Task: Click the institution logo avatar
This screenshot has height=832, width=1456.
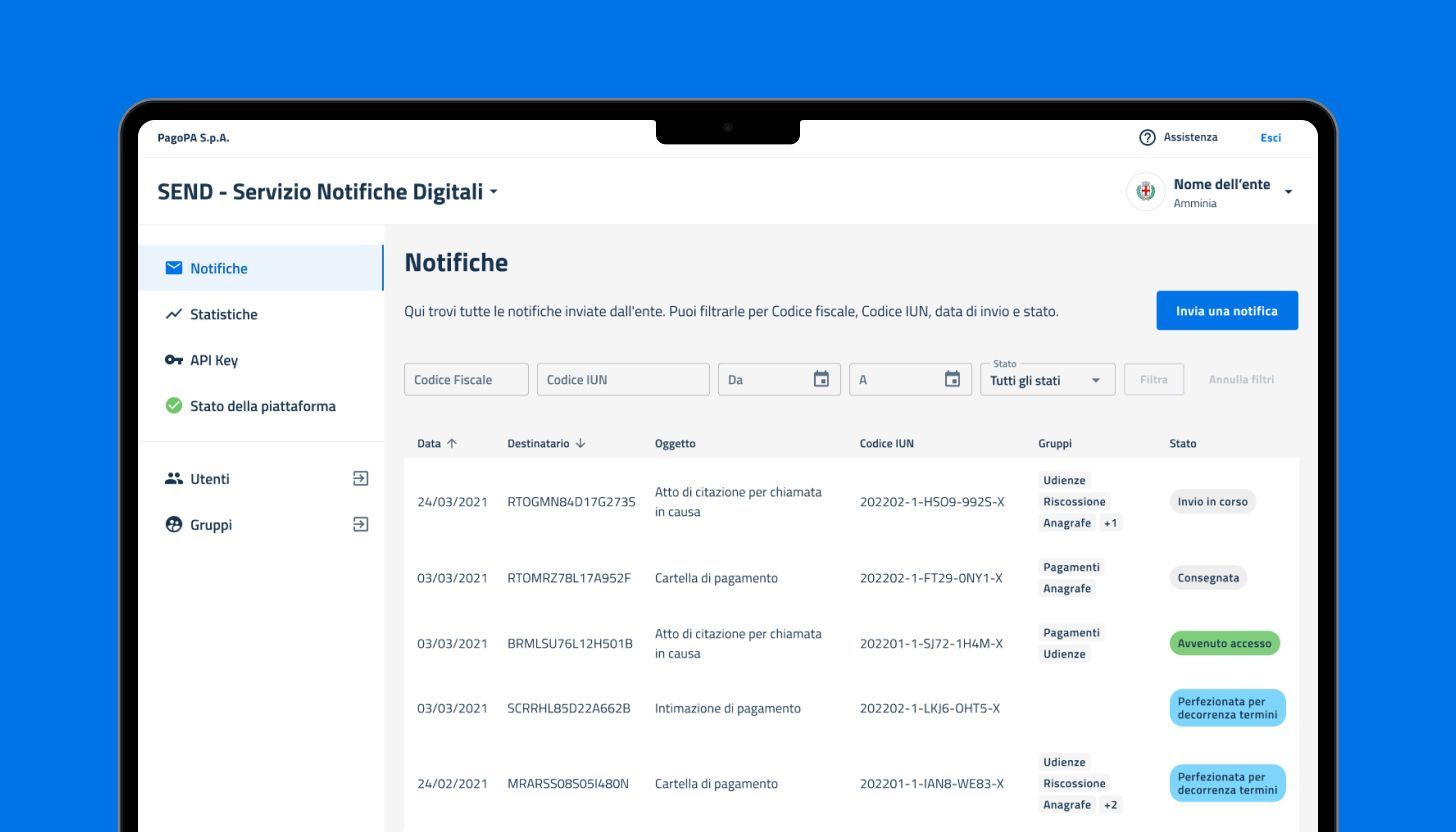Action: (1146, 192)
